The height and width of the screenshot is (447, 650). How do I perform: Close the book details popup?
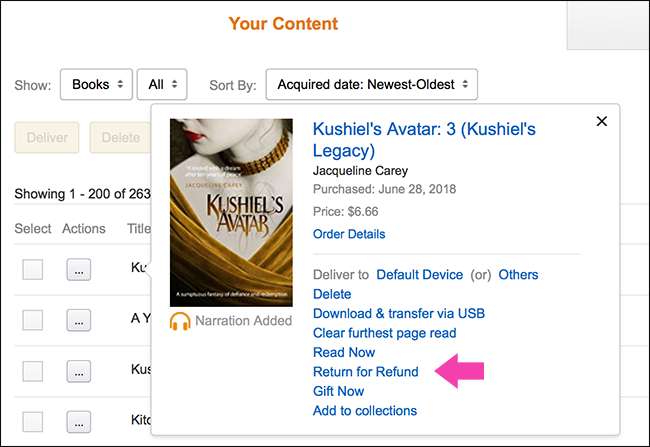[601, 121]
